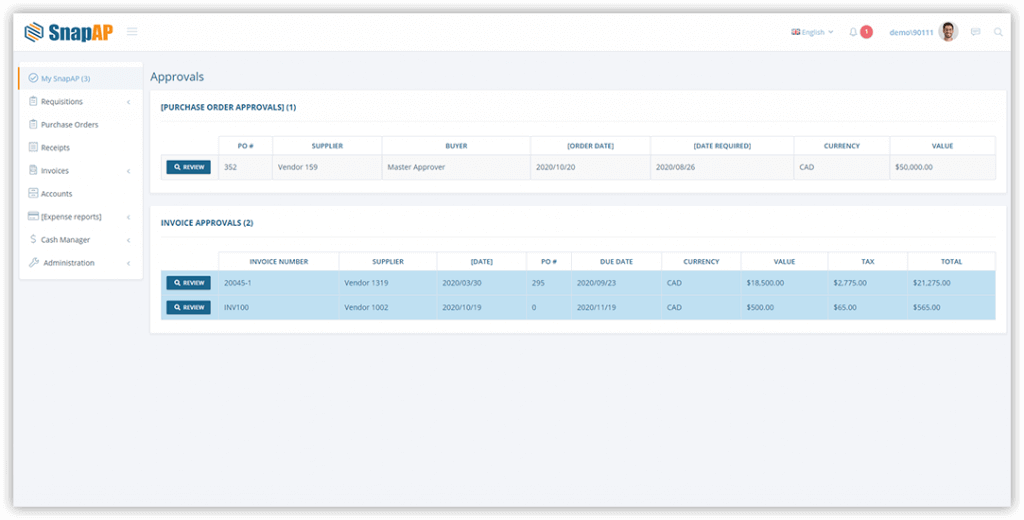Click the My SnapAP checkmark icon
Viewport: 1024px width, 520px height.
pyautogui.click(x=33, y=78)
